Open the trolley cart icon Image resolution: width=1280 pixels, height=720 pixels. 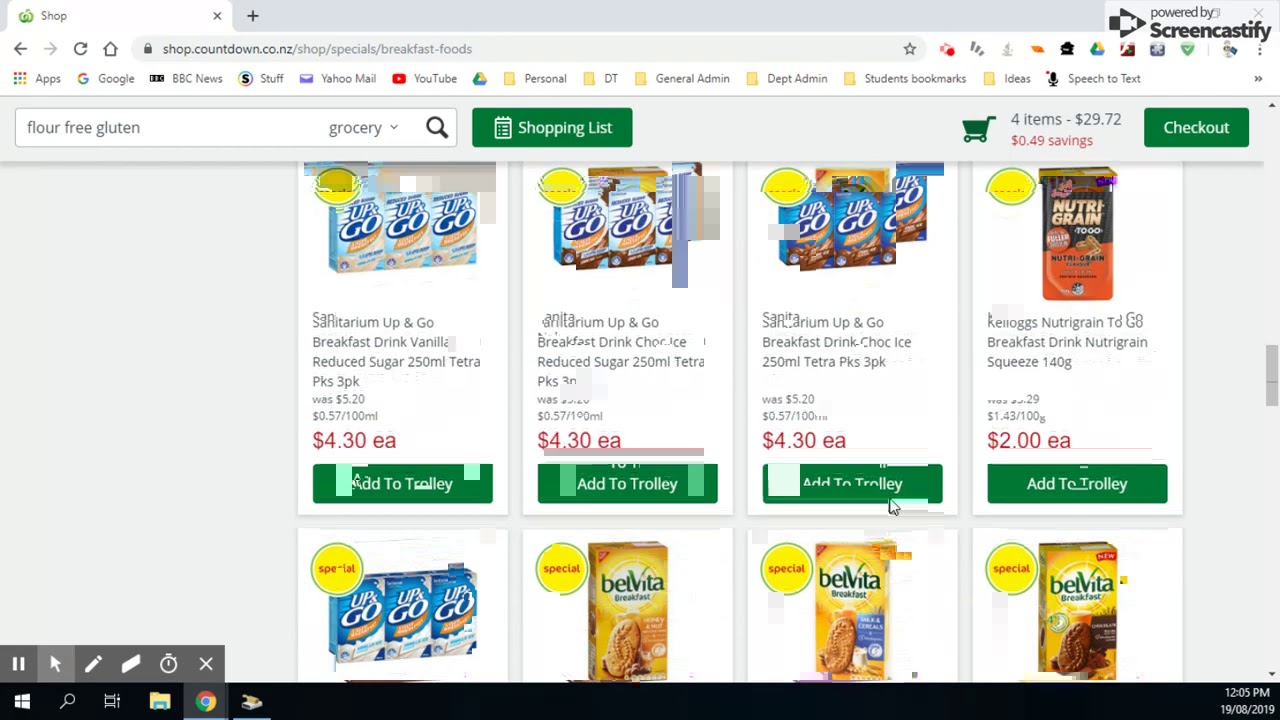coord(978,129)
